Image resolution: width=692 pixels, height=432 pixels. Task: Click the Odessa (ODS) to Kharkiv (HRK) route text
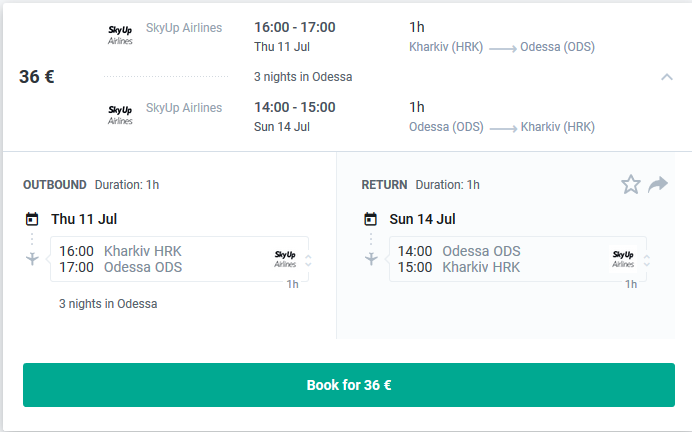click(502, 127)
